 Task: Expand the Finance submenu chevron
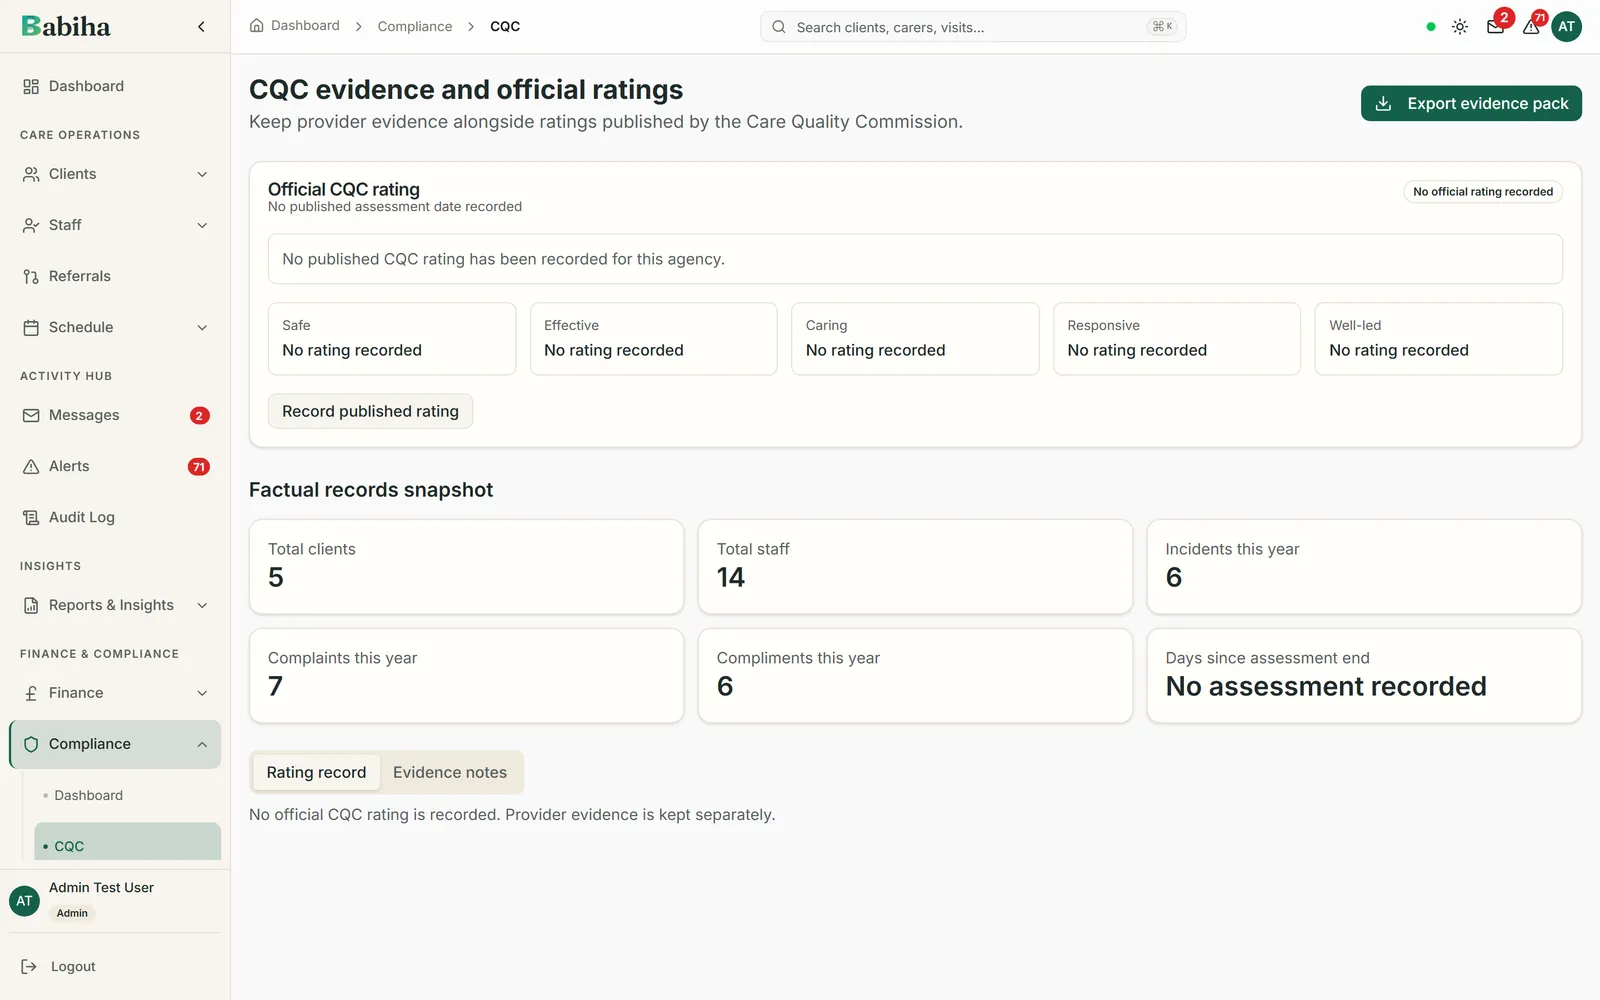pos(202,693)
